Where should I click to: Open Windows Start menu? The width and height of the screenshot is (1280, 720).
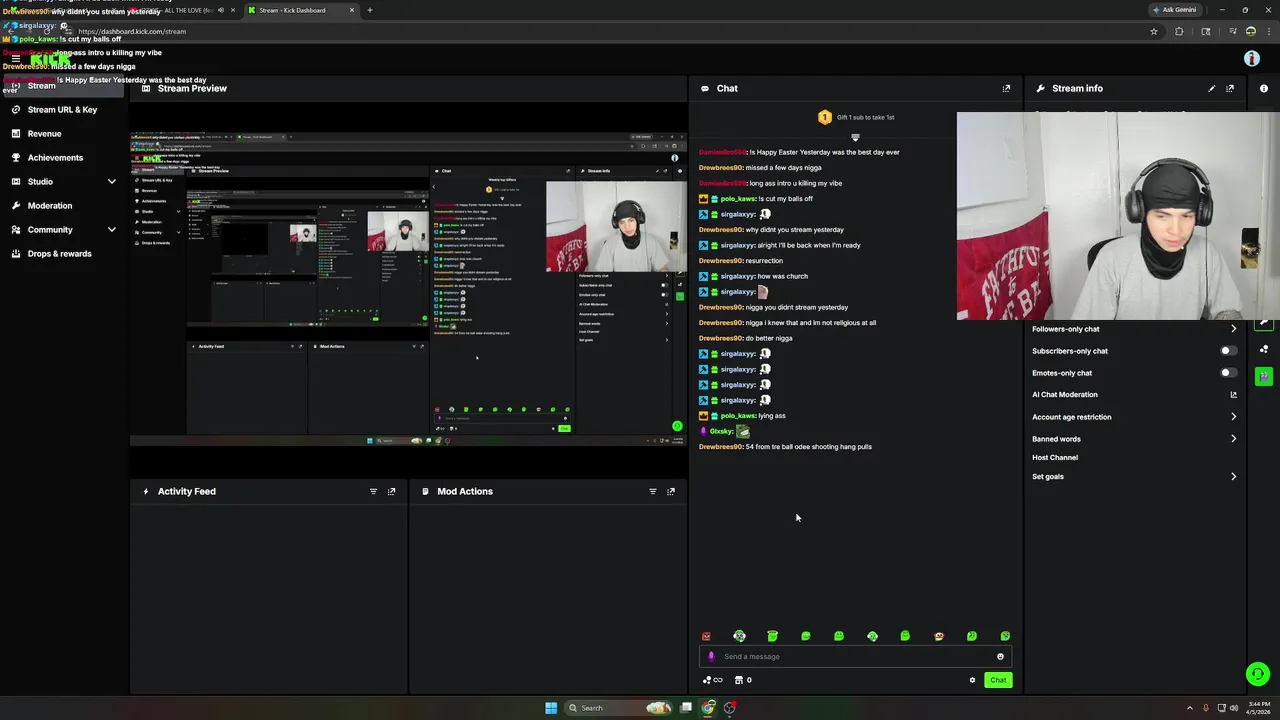[x=551, y=708]
